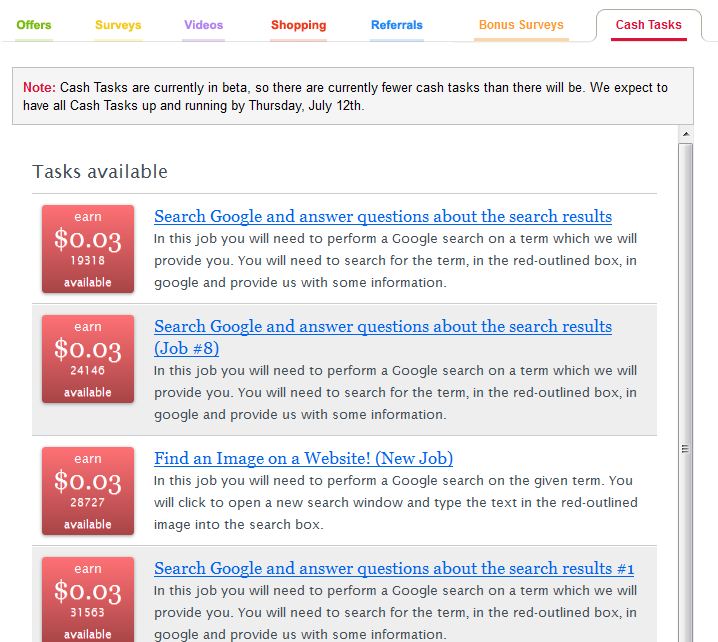Click earn badge showing 24146 available
The image size is (718, 642).
click(x=88, y=359)
